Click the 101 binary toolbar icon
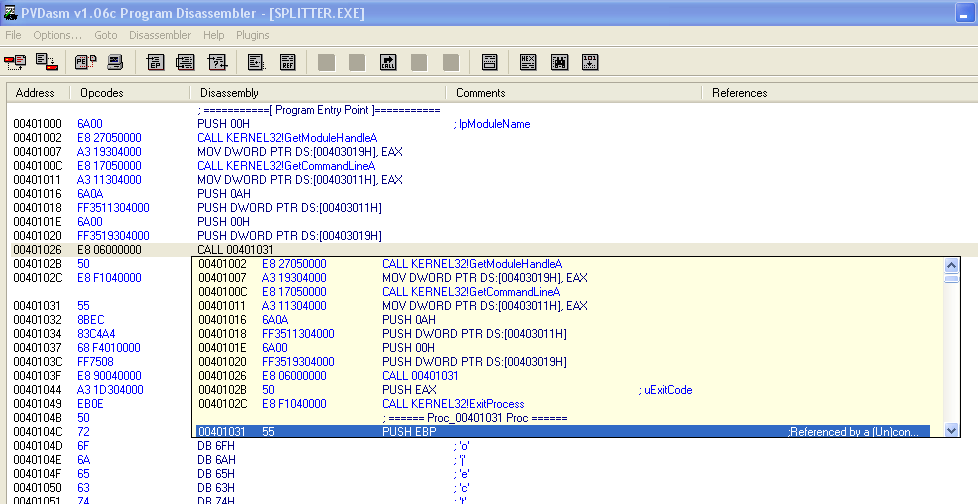978x504 pixels. click(590, 62)
